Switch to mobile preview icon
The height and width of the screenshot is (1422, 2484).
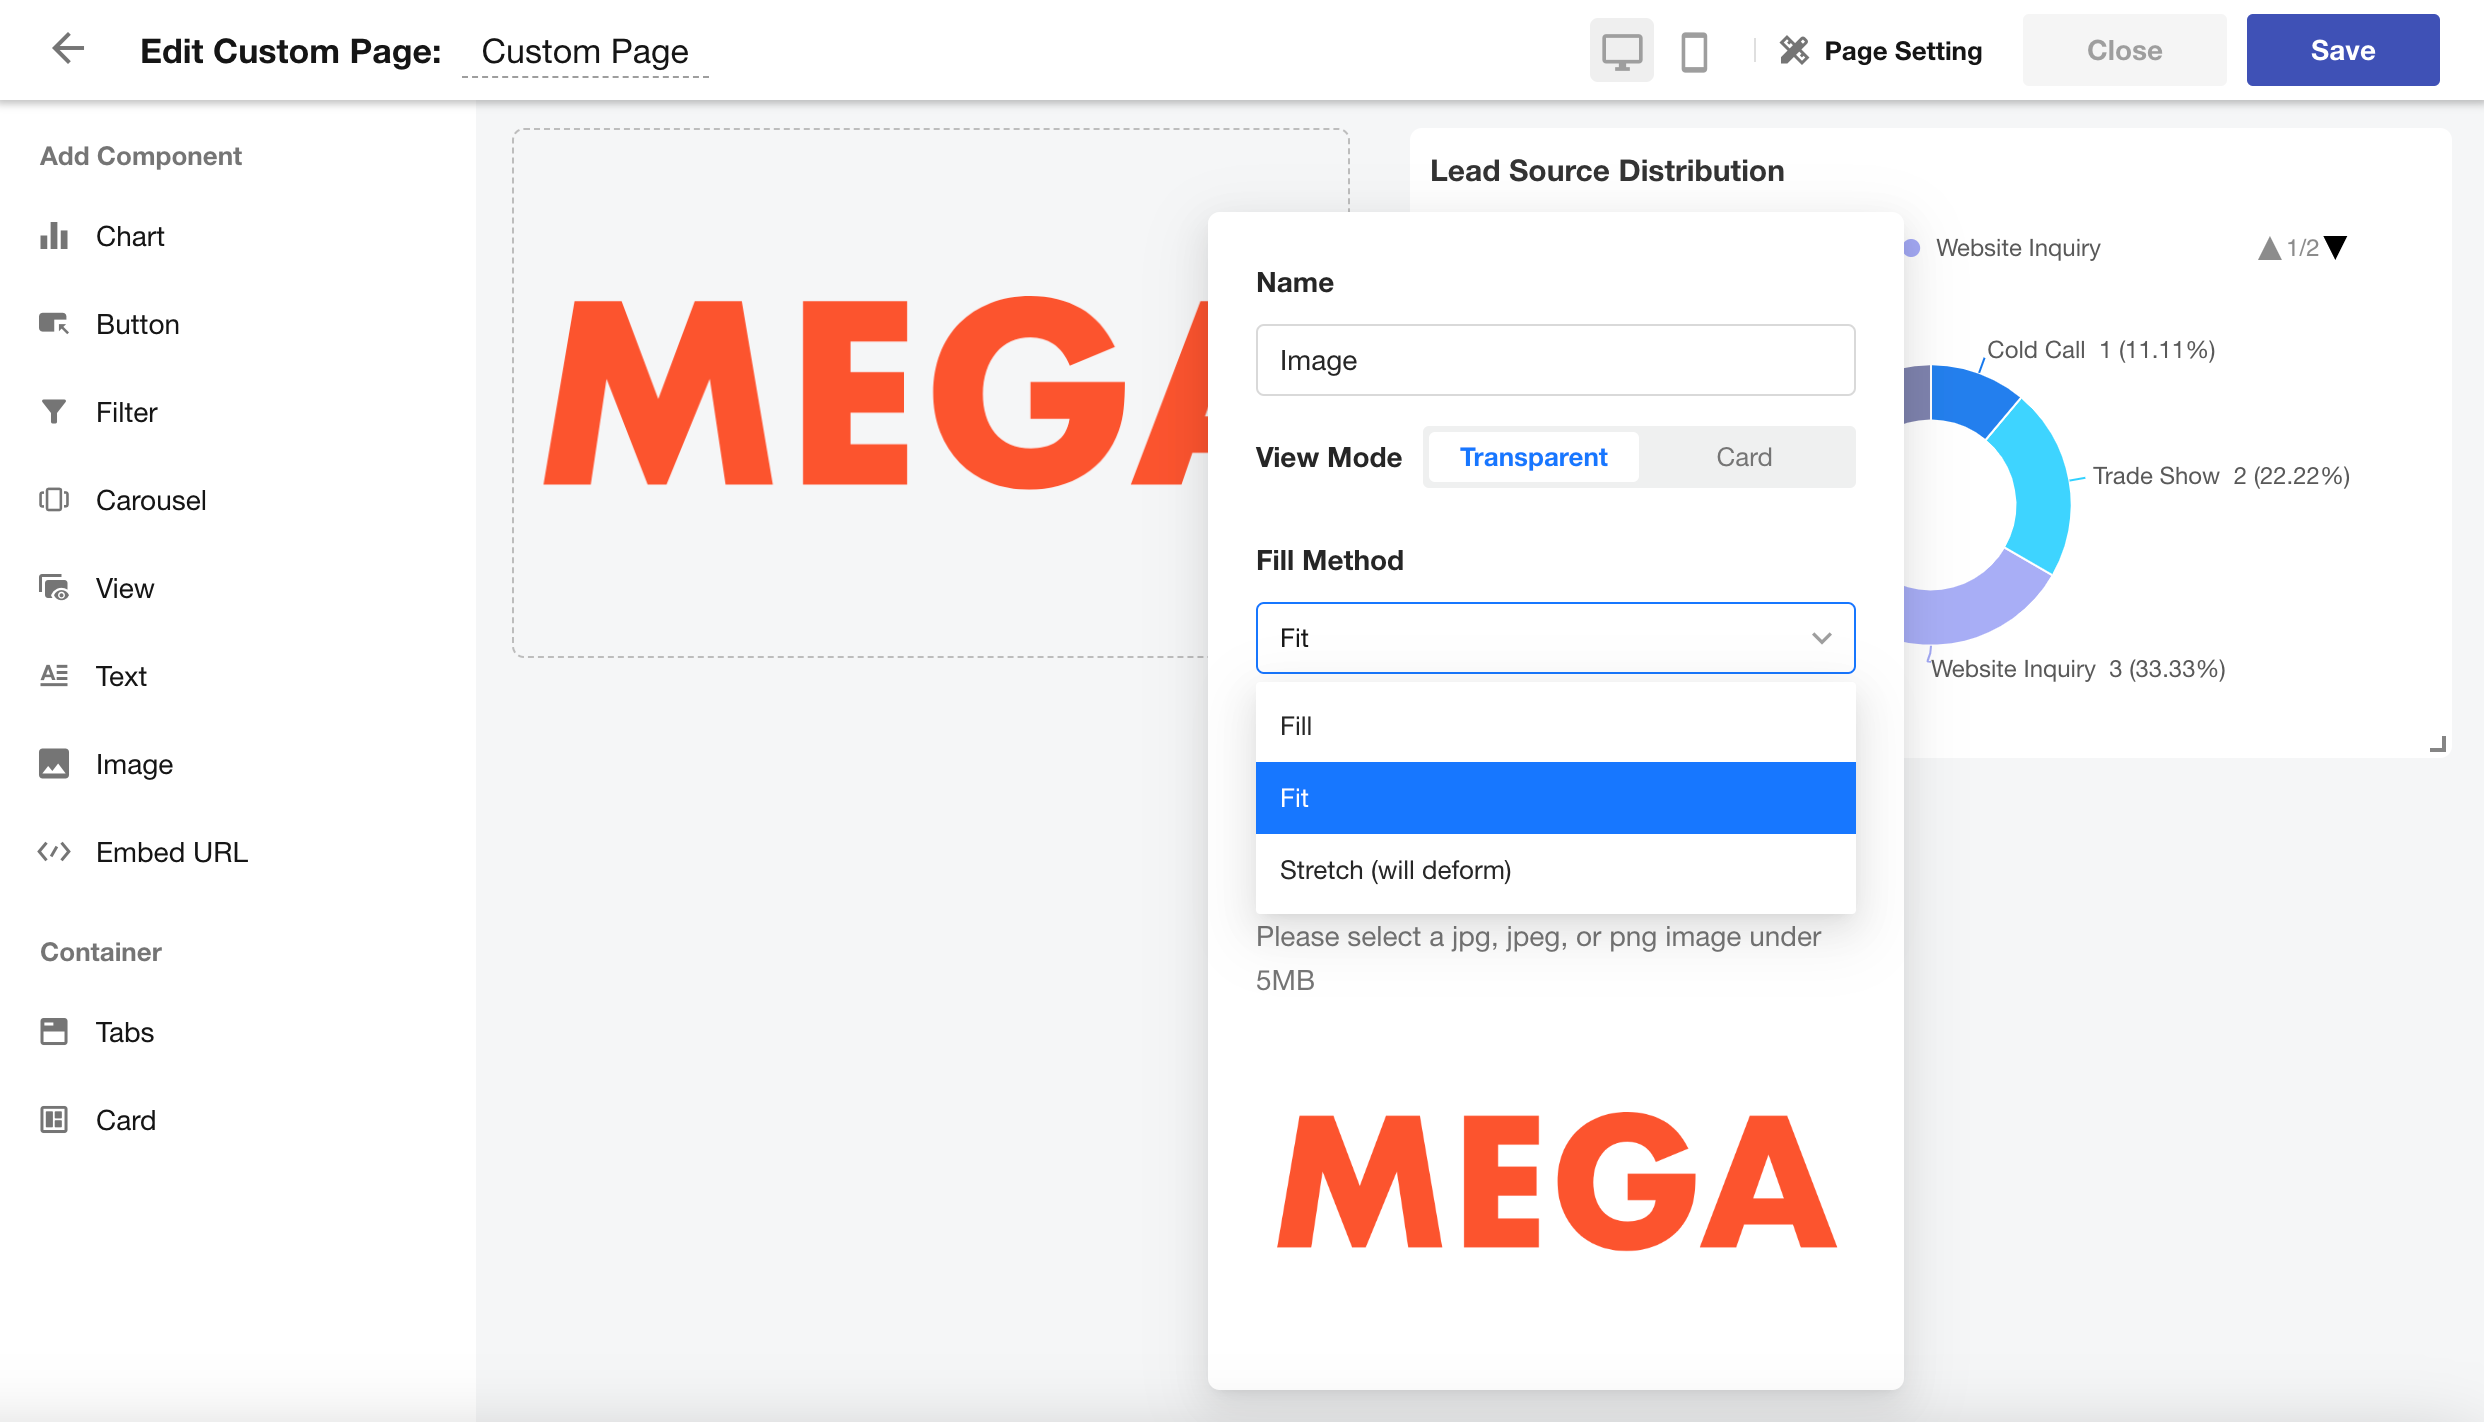click(1694, 51)
